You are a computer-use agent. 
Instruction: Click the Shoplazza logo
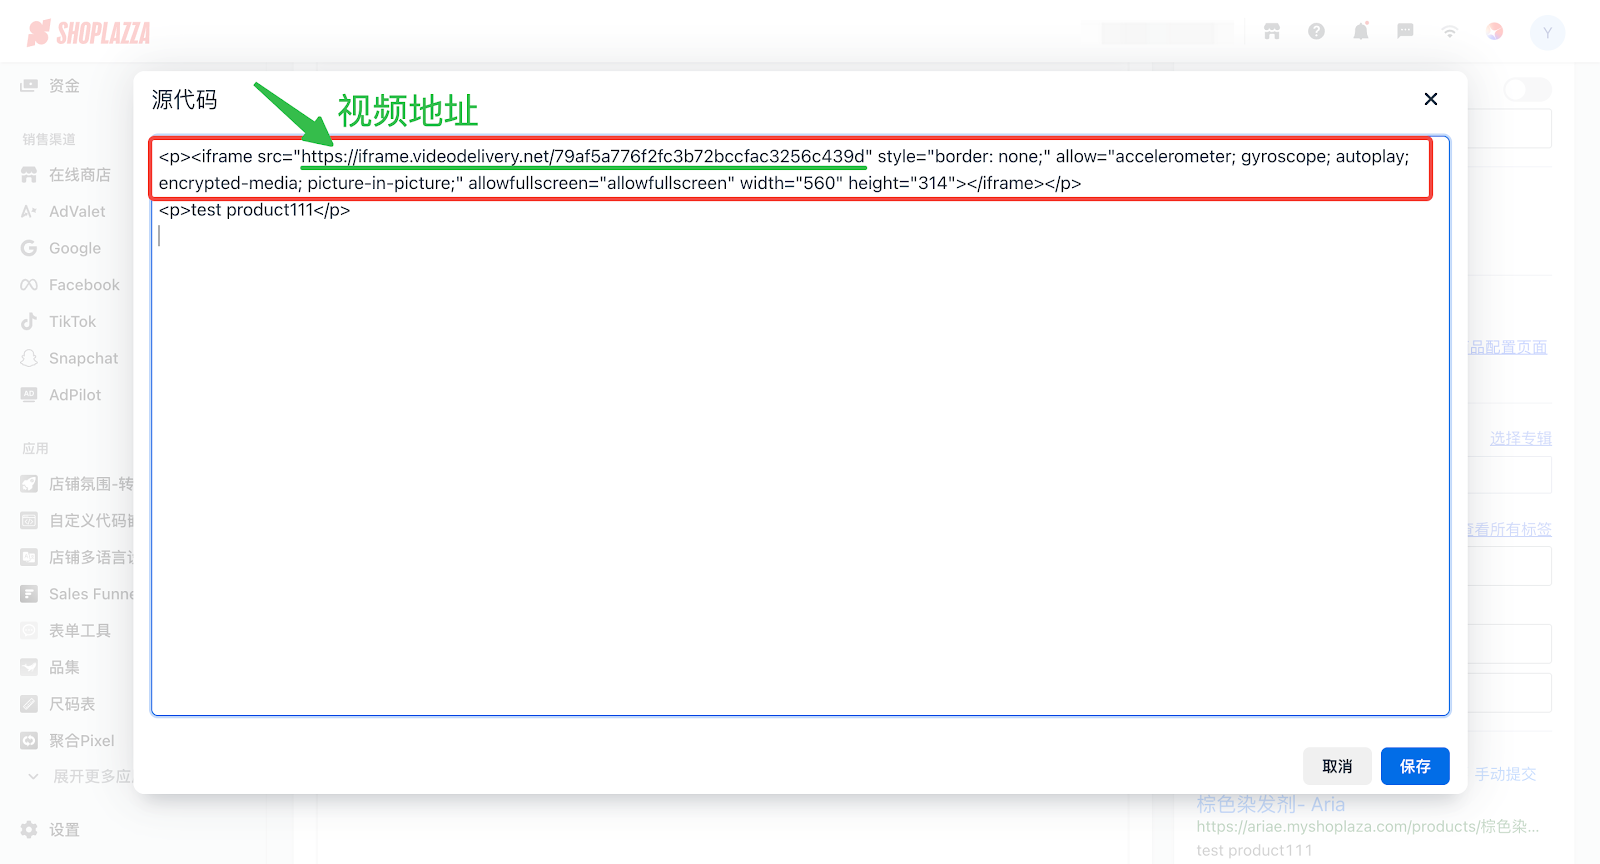[x=89, y=33]
